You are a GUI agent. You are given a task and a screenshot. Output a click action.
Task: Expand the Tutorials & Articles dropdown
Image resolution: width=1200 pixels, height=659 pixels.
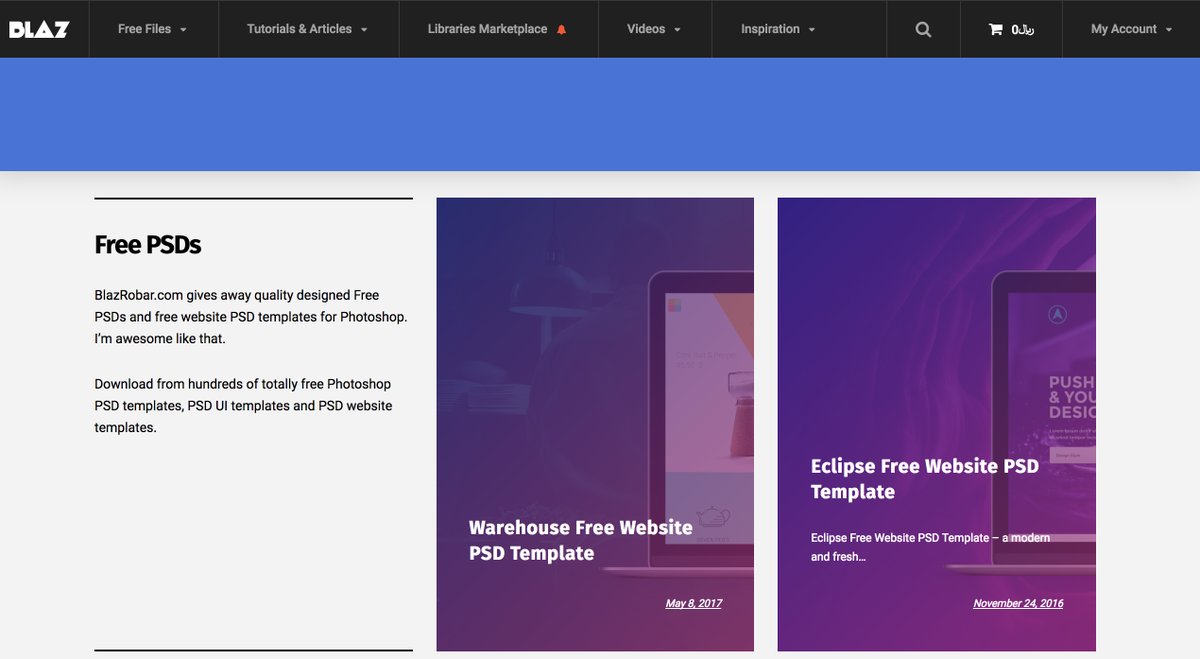tap(307, 29)
